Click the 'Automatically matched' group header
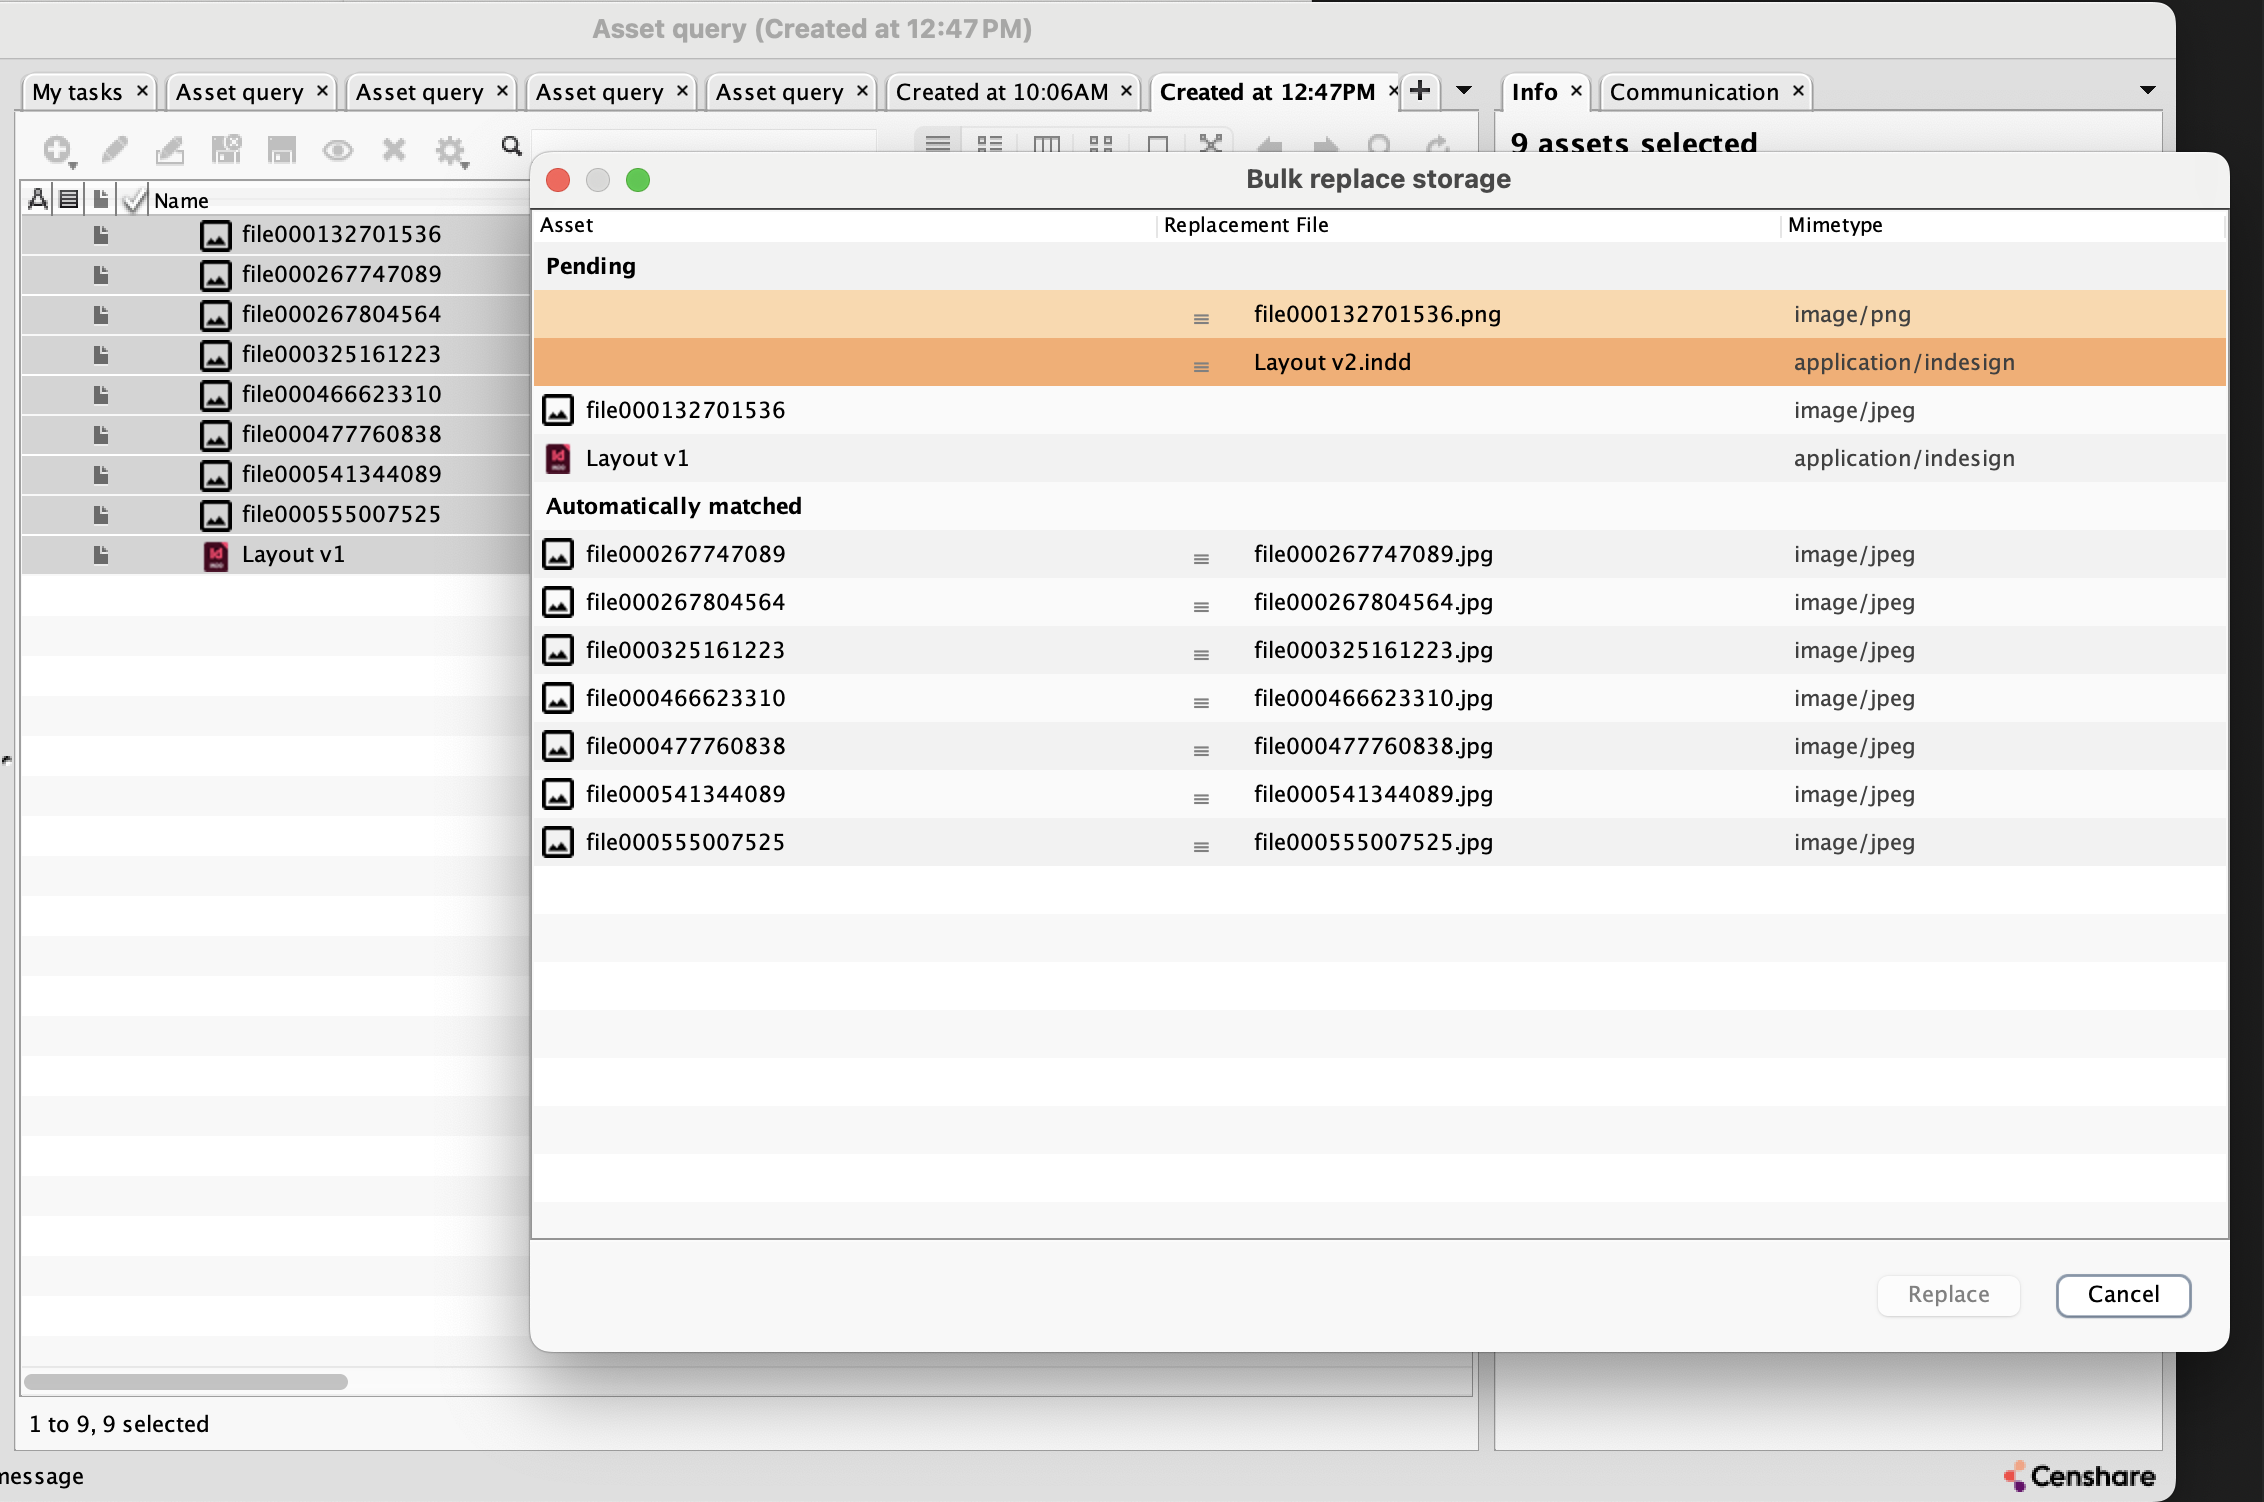The width and height of the screenshot is (2264, 1502). (x=673, y=506)
